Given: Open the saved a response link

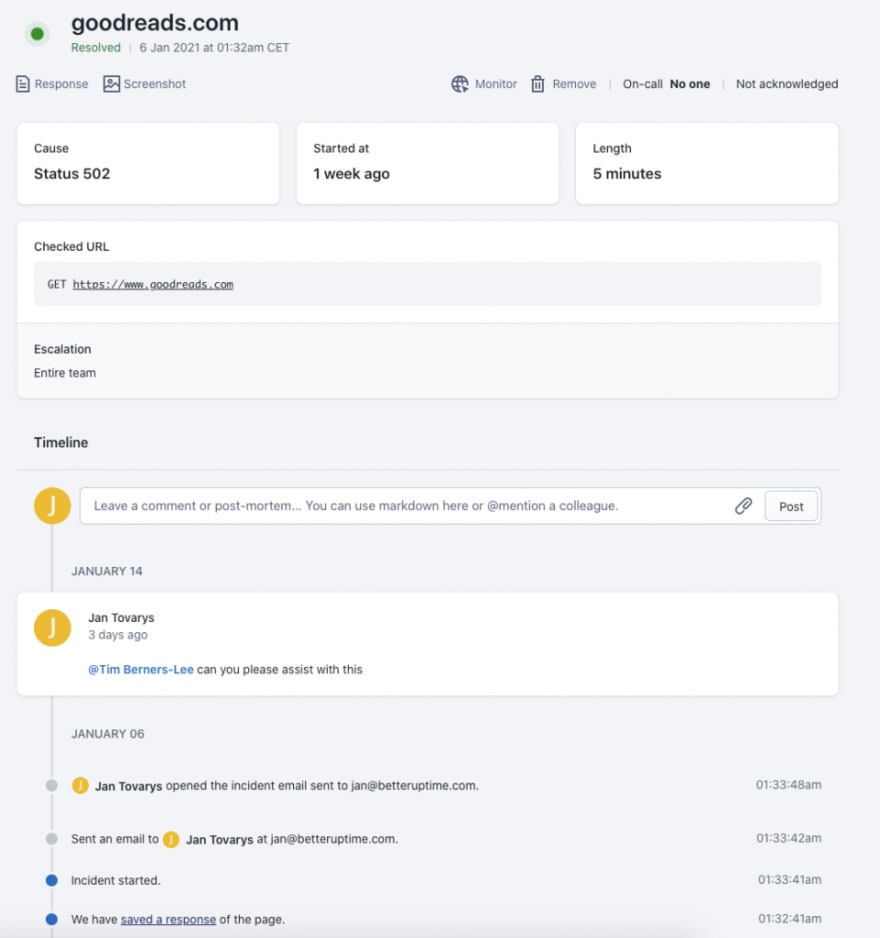Looking at the screenshot, I should pos(168,919).
